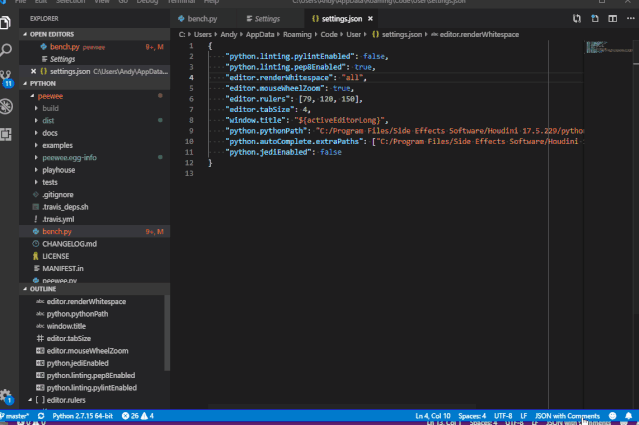Change encoding via UTF-8 status item
This screenshot has width=639, height=425.
point(503,416)
